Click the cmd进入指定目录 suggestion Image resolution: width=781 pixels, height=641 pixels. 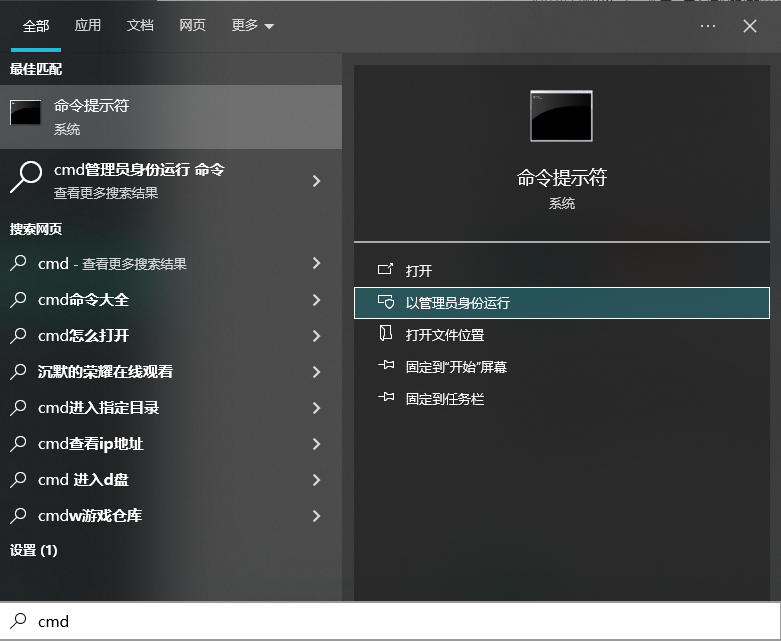[171, 408]
